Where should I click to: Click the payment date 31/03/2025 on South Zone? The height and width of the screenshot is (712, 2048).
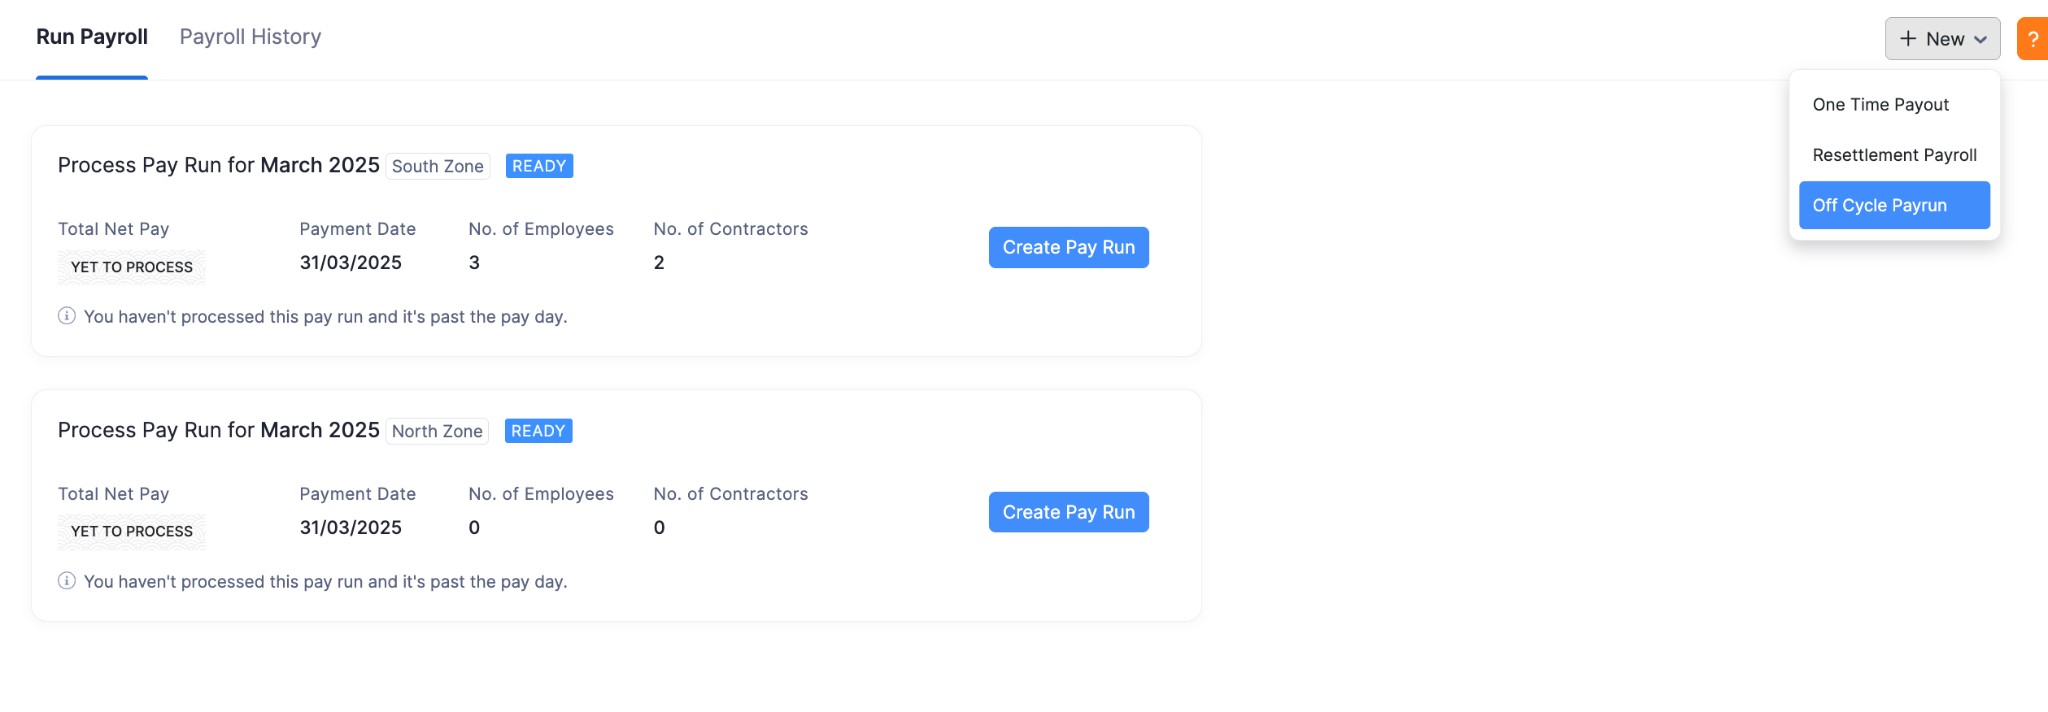click(x=350, y=262)
